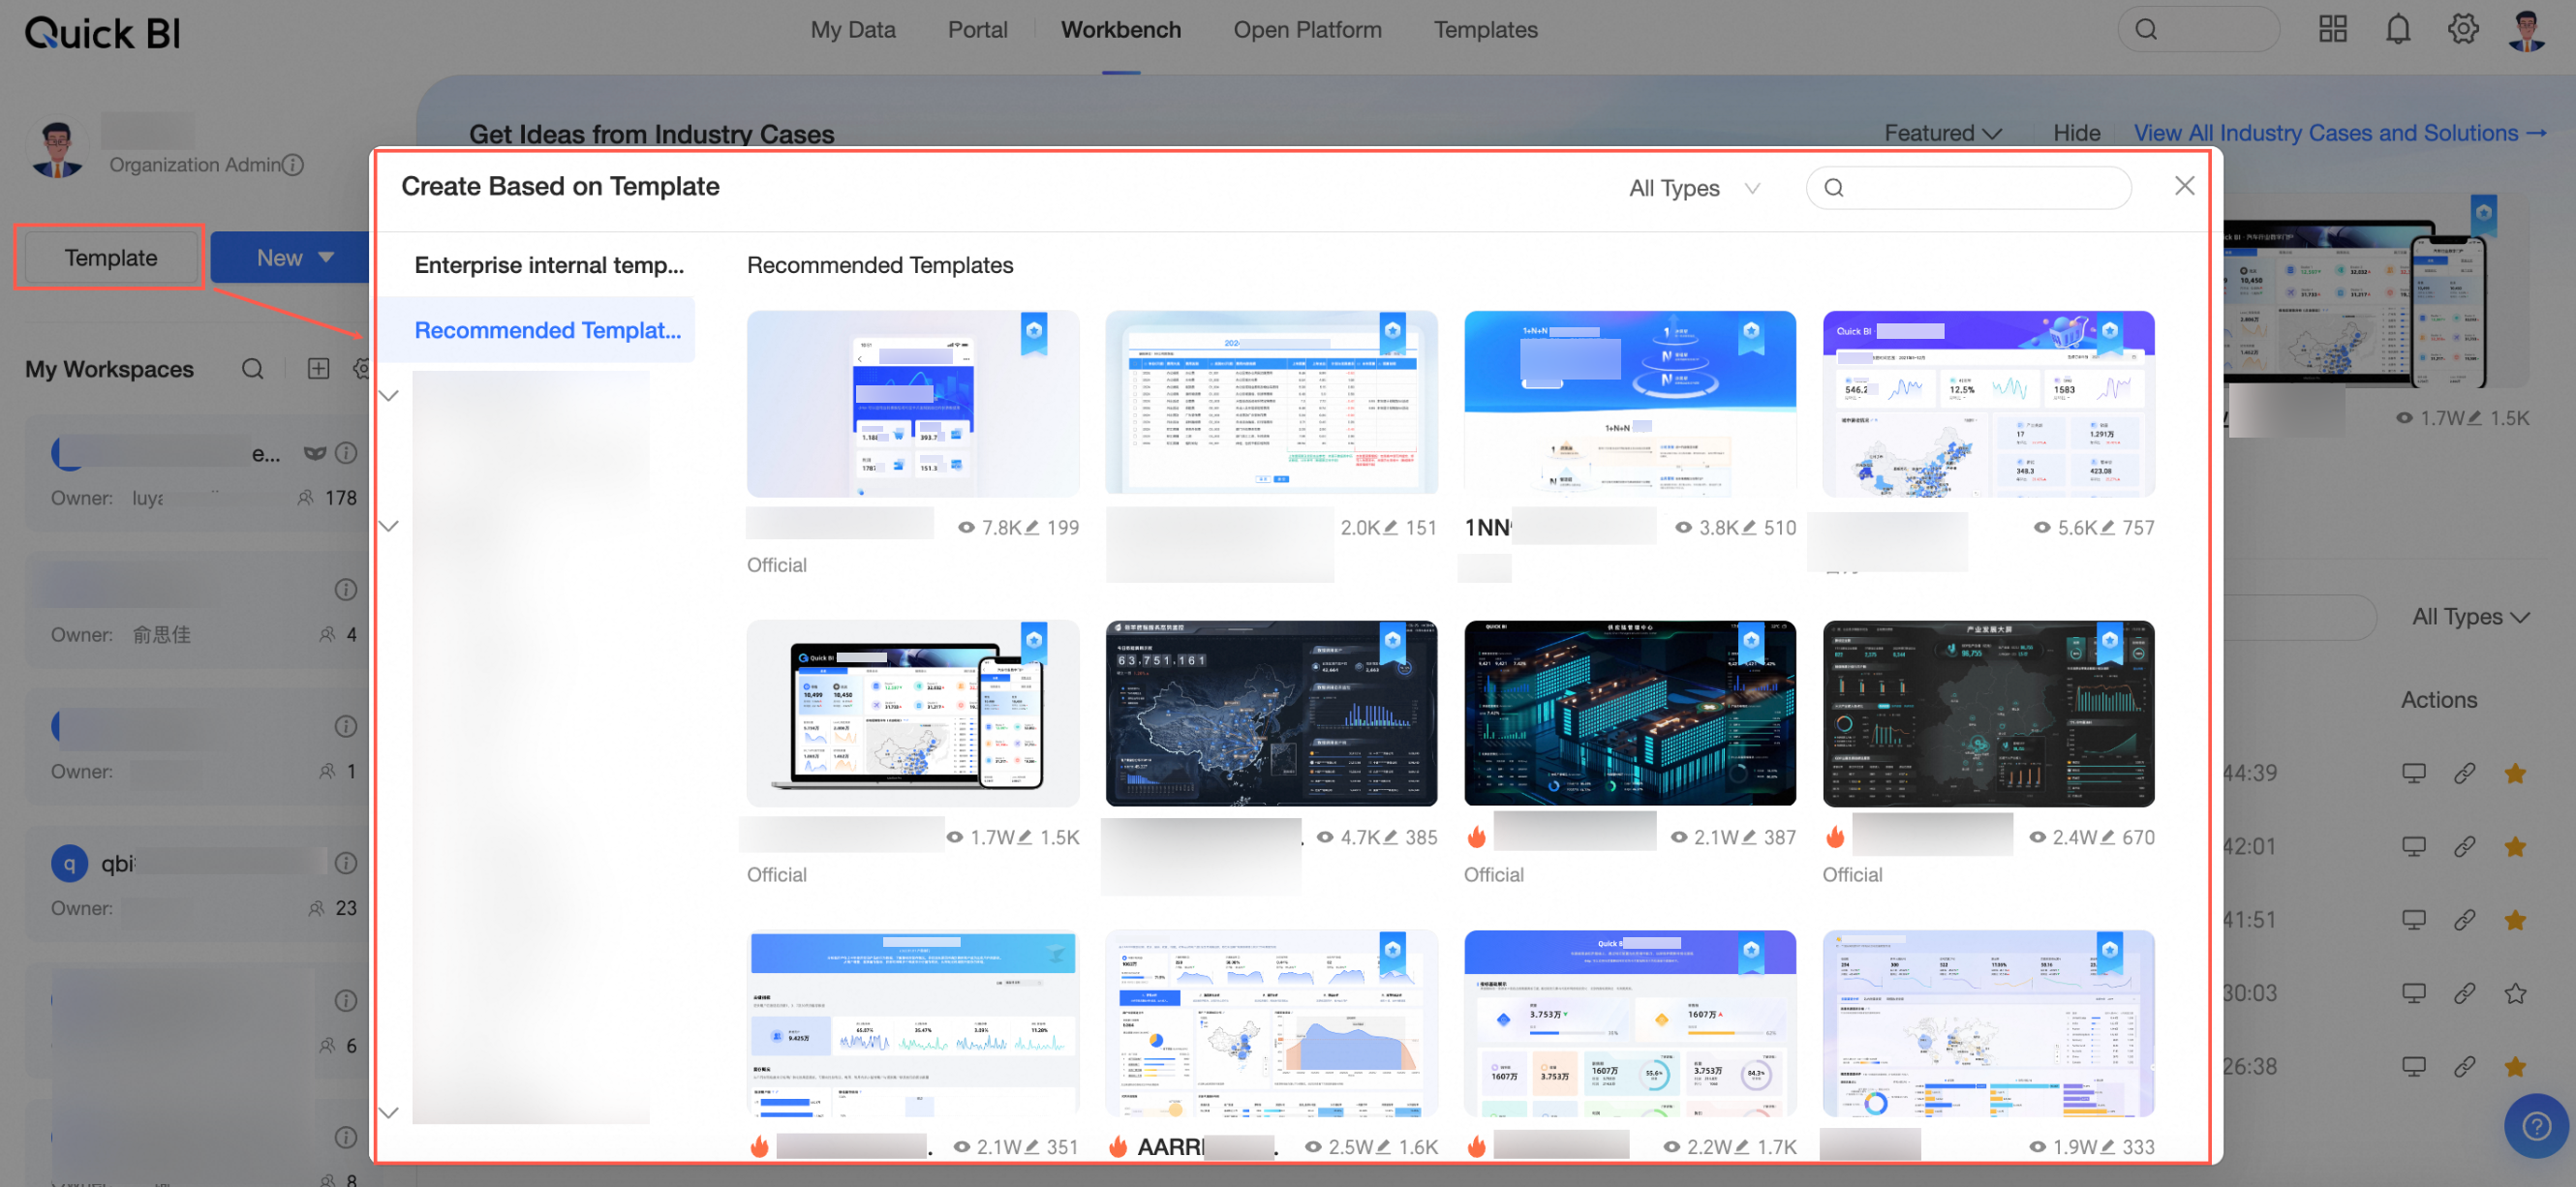This screenshot has width=2576, height=1187.
Task: Click the monitor icon in the 42:01 row
Action: 2414,847
